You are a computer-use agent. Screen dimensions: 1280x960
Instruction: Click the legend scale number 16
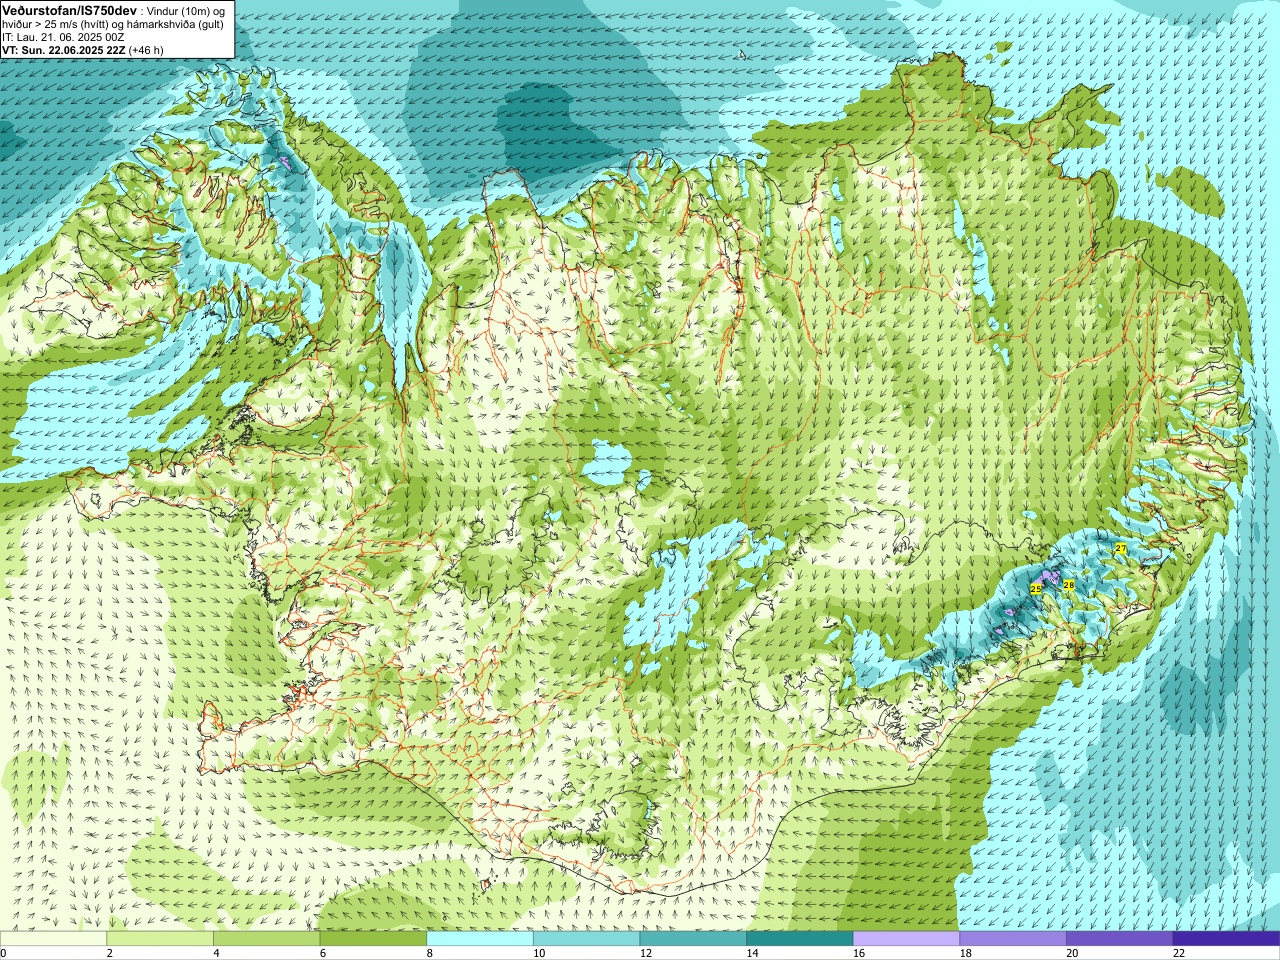pos(859,953)
